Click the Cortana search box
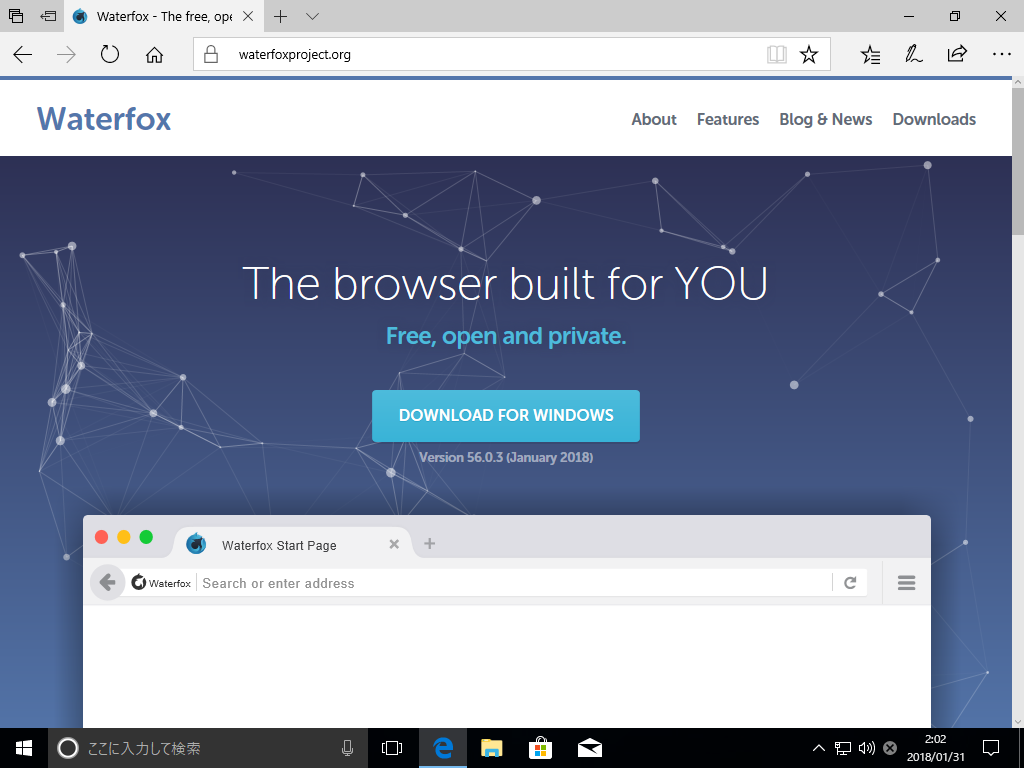The width and height of the screenshot is (1024, 768). coord(208,748)
